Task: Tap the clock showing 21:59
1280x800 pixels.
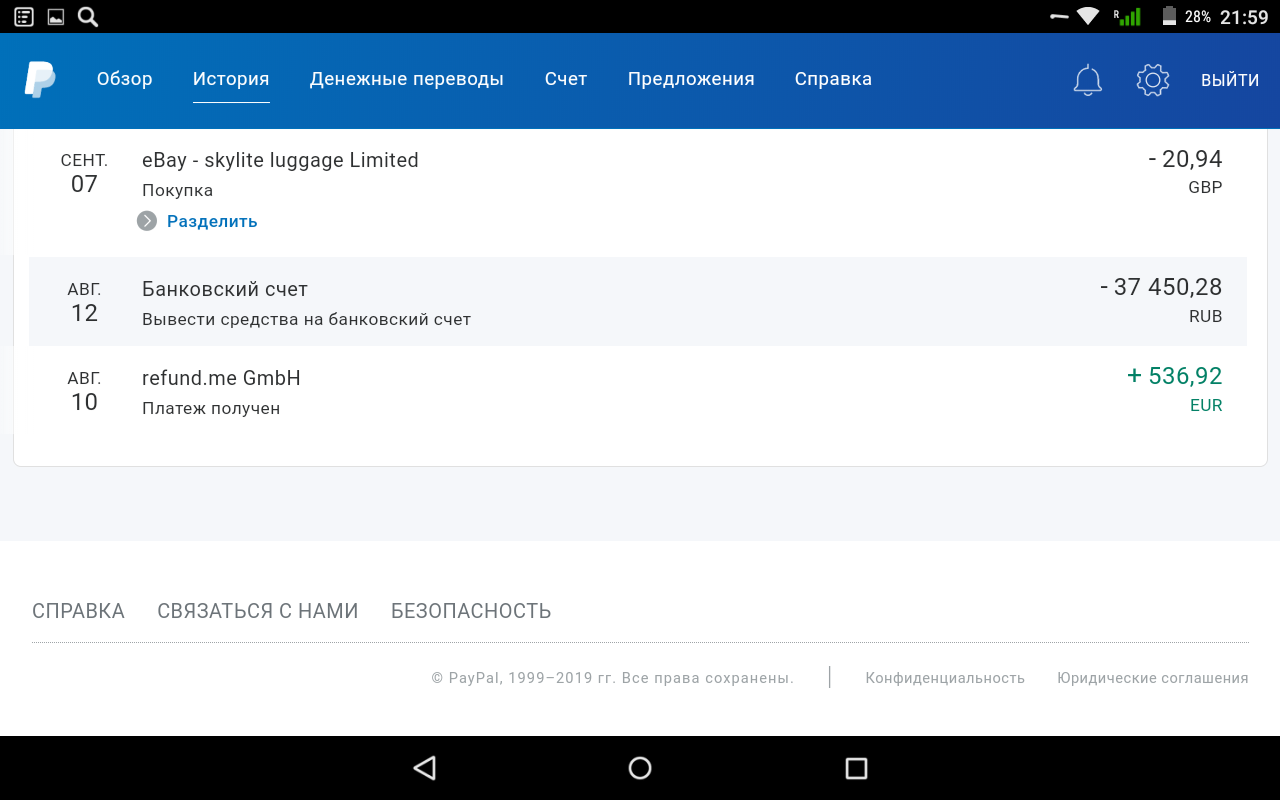Action: (1244, 17)
